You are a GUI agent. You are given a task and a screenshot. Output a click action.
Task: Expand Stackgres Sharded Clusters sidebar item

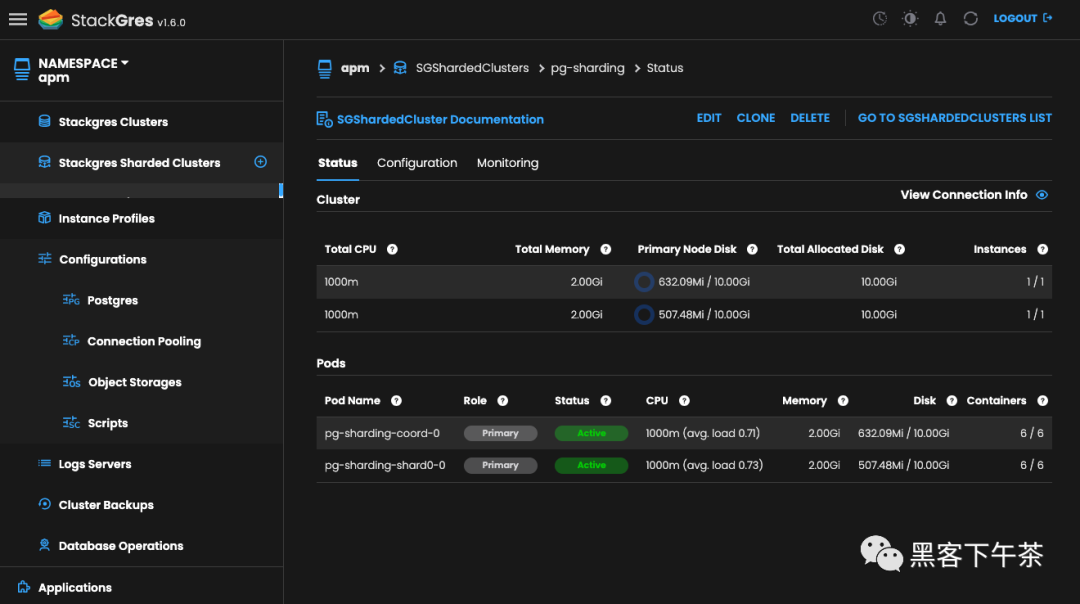(x=139, y=163)
